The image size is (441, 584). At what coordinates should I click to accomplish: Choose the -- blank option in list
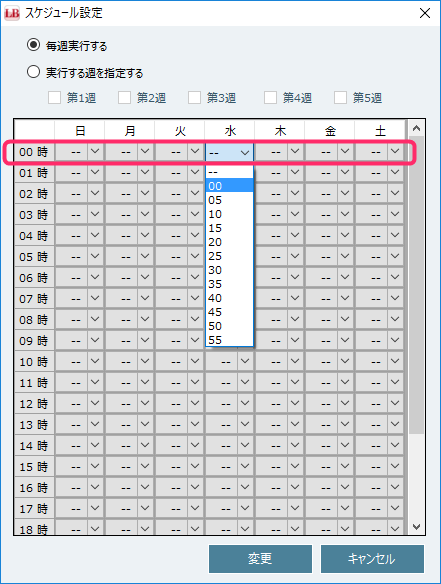229,172
